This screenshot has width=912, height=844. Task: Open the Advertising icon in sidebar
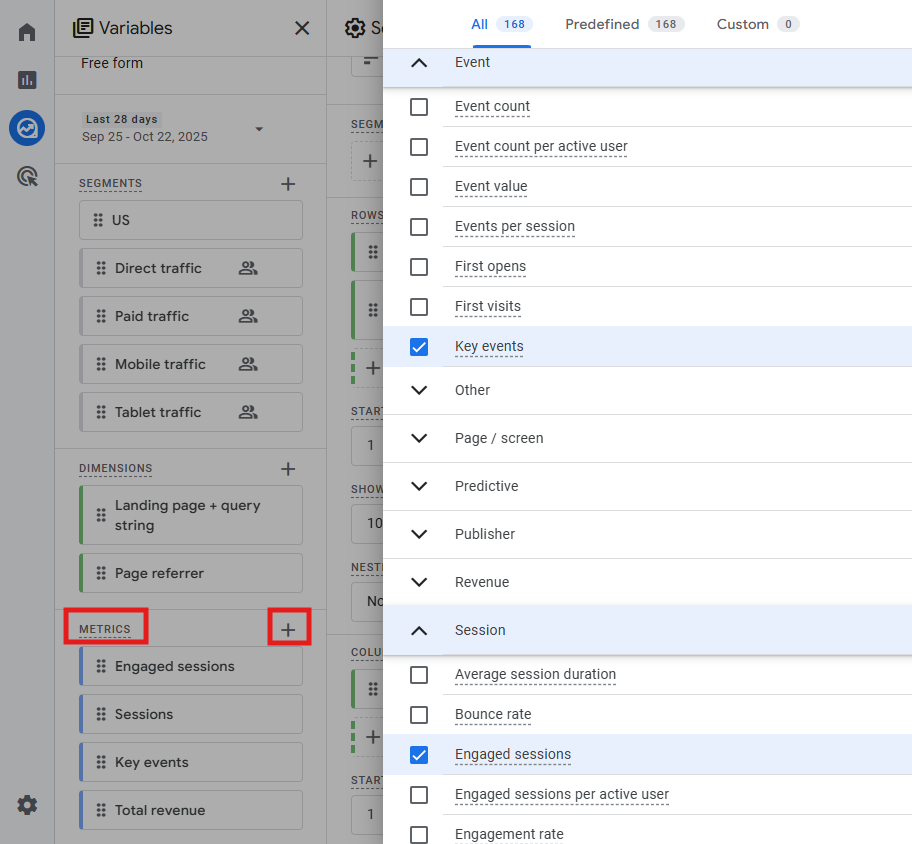[27, 176]
